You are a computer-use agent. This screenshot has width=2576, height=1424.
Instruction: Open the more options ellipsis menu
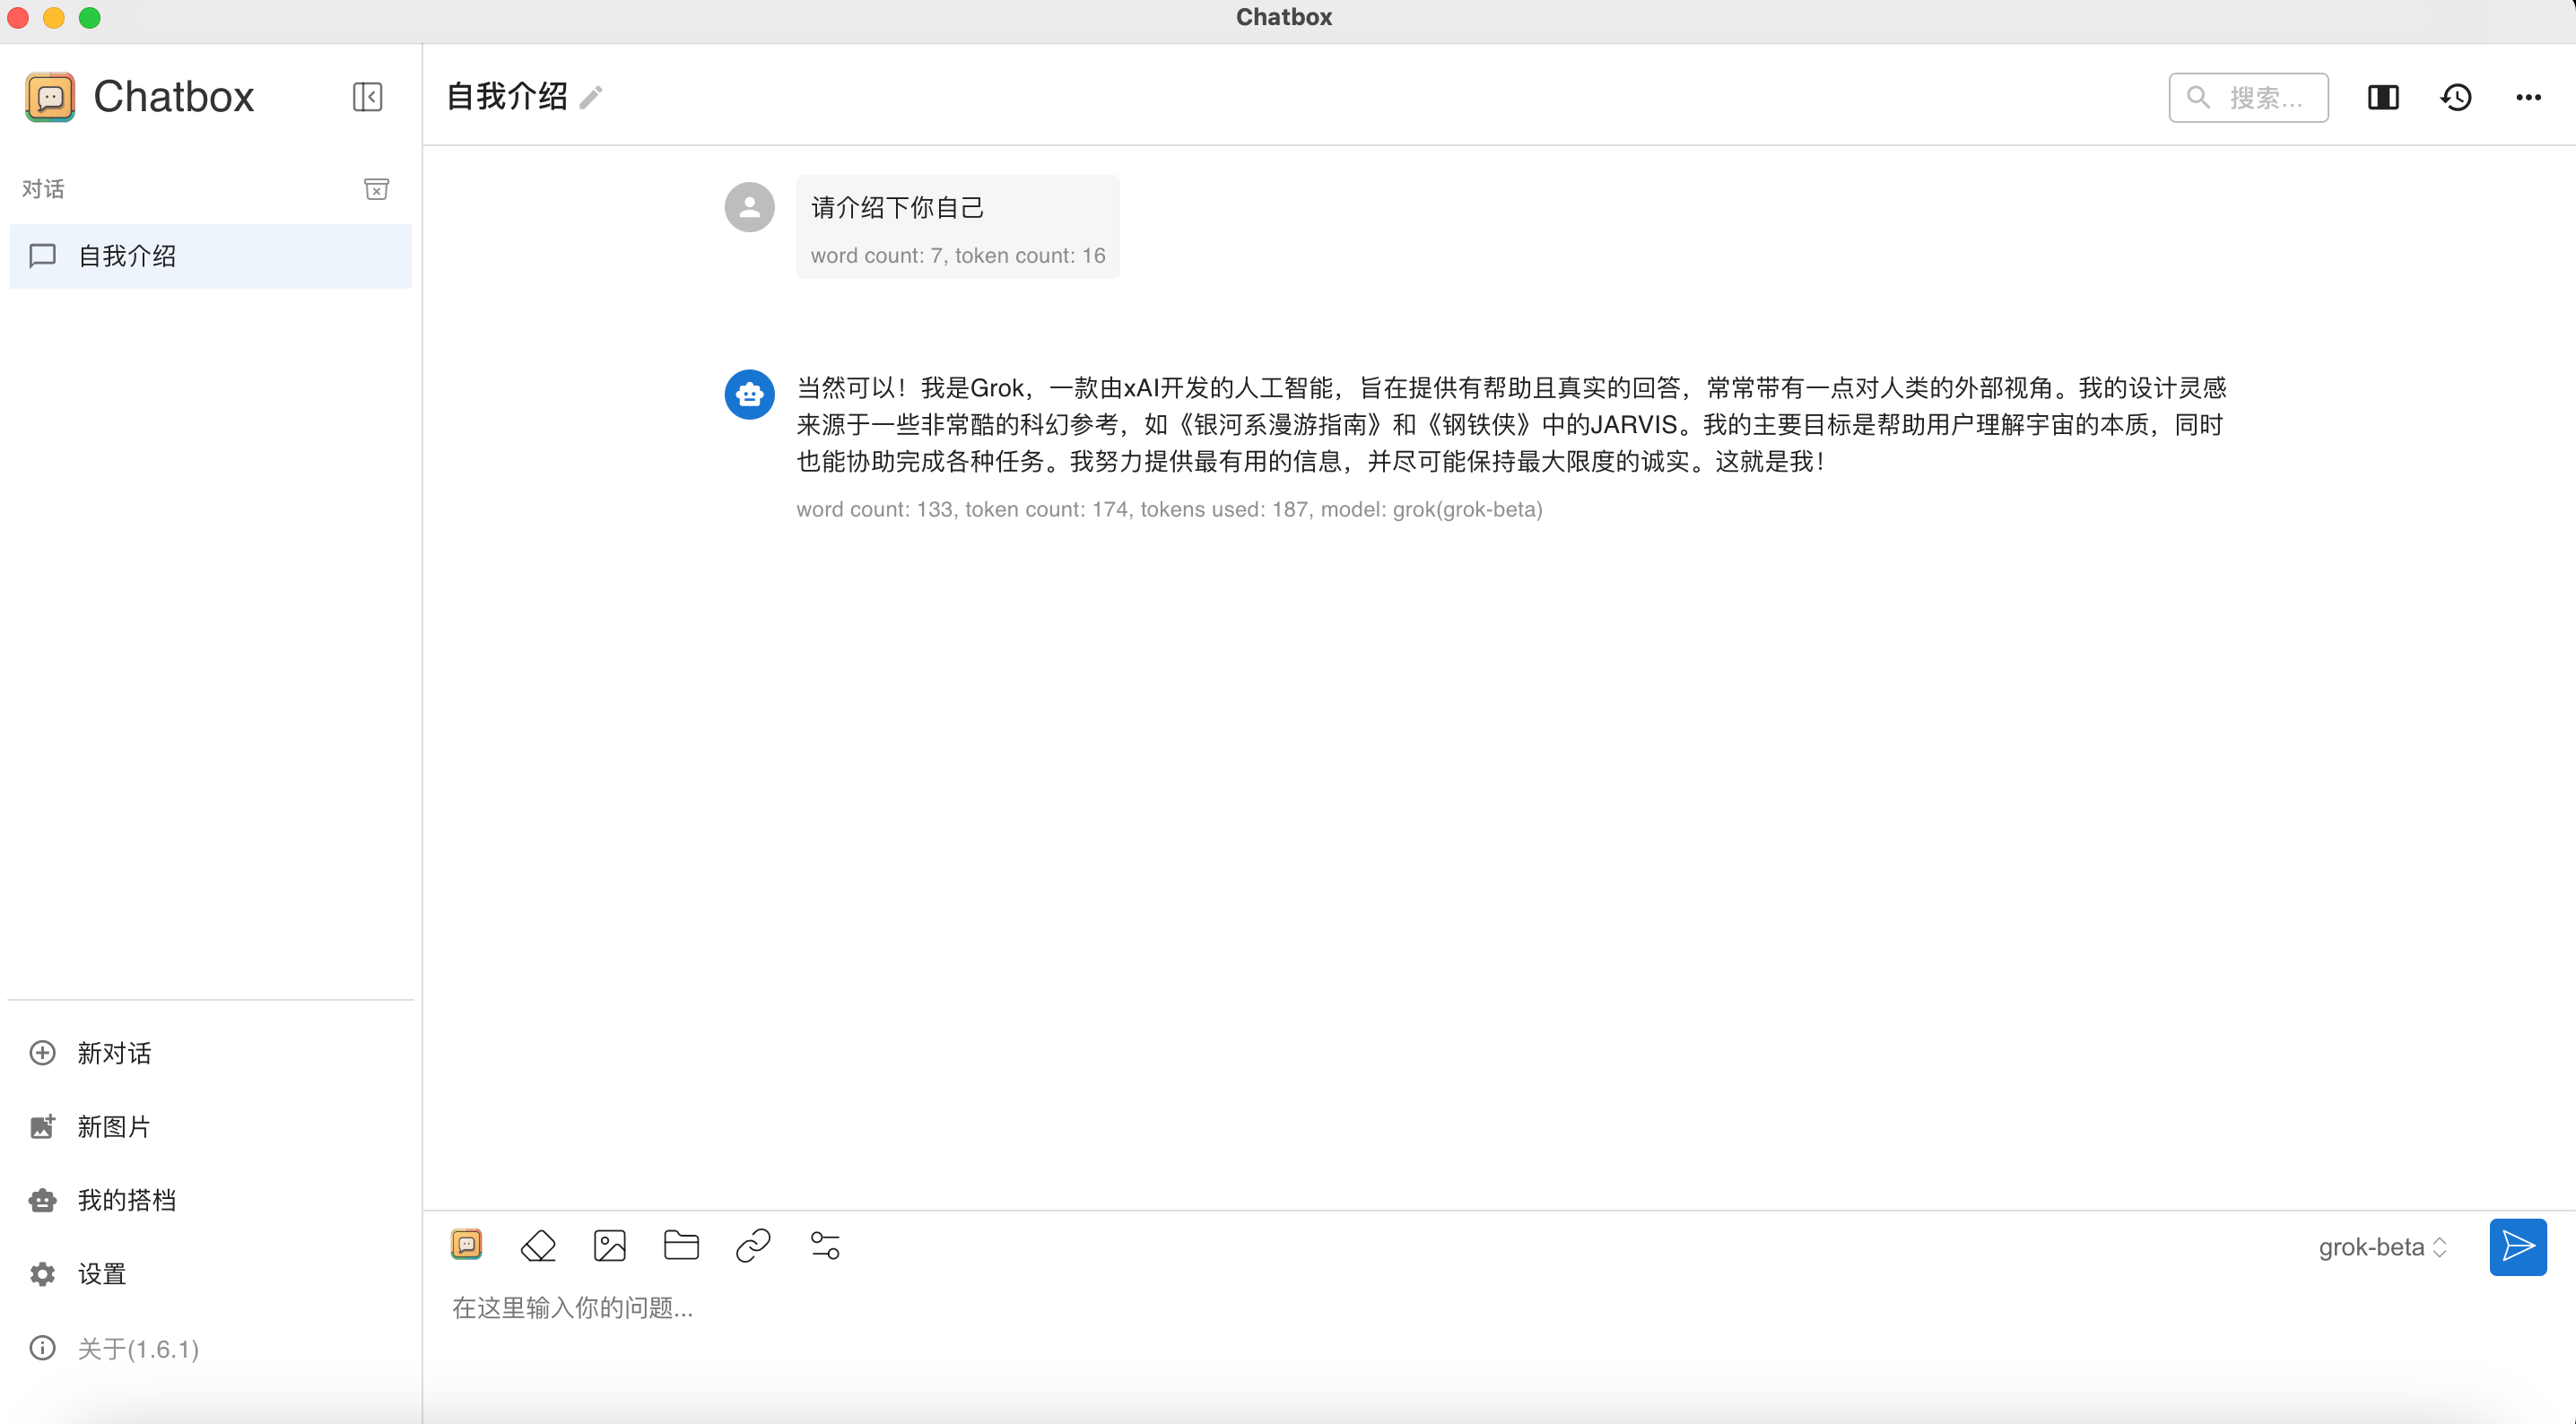2528,97
